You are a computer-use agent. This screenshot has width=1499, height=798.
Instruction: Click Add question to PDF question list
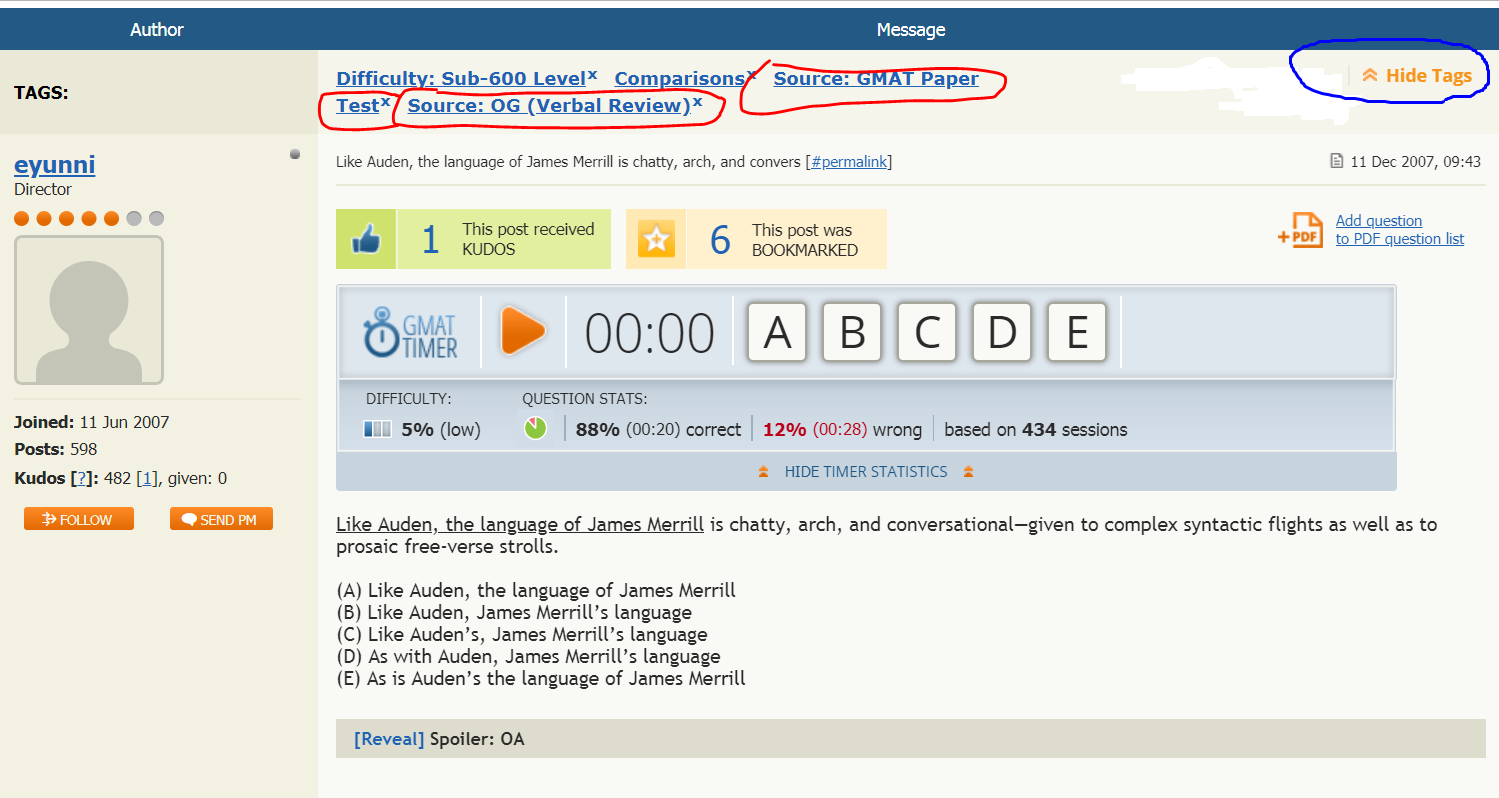coord(1400,230)
